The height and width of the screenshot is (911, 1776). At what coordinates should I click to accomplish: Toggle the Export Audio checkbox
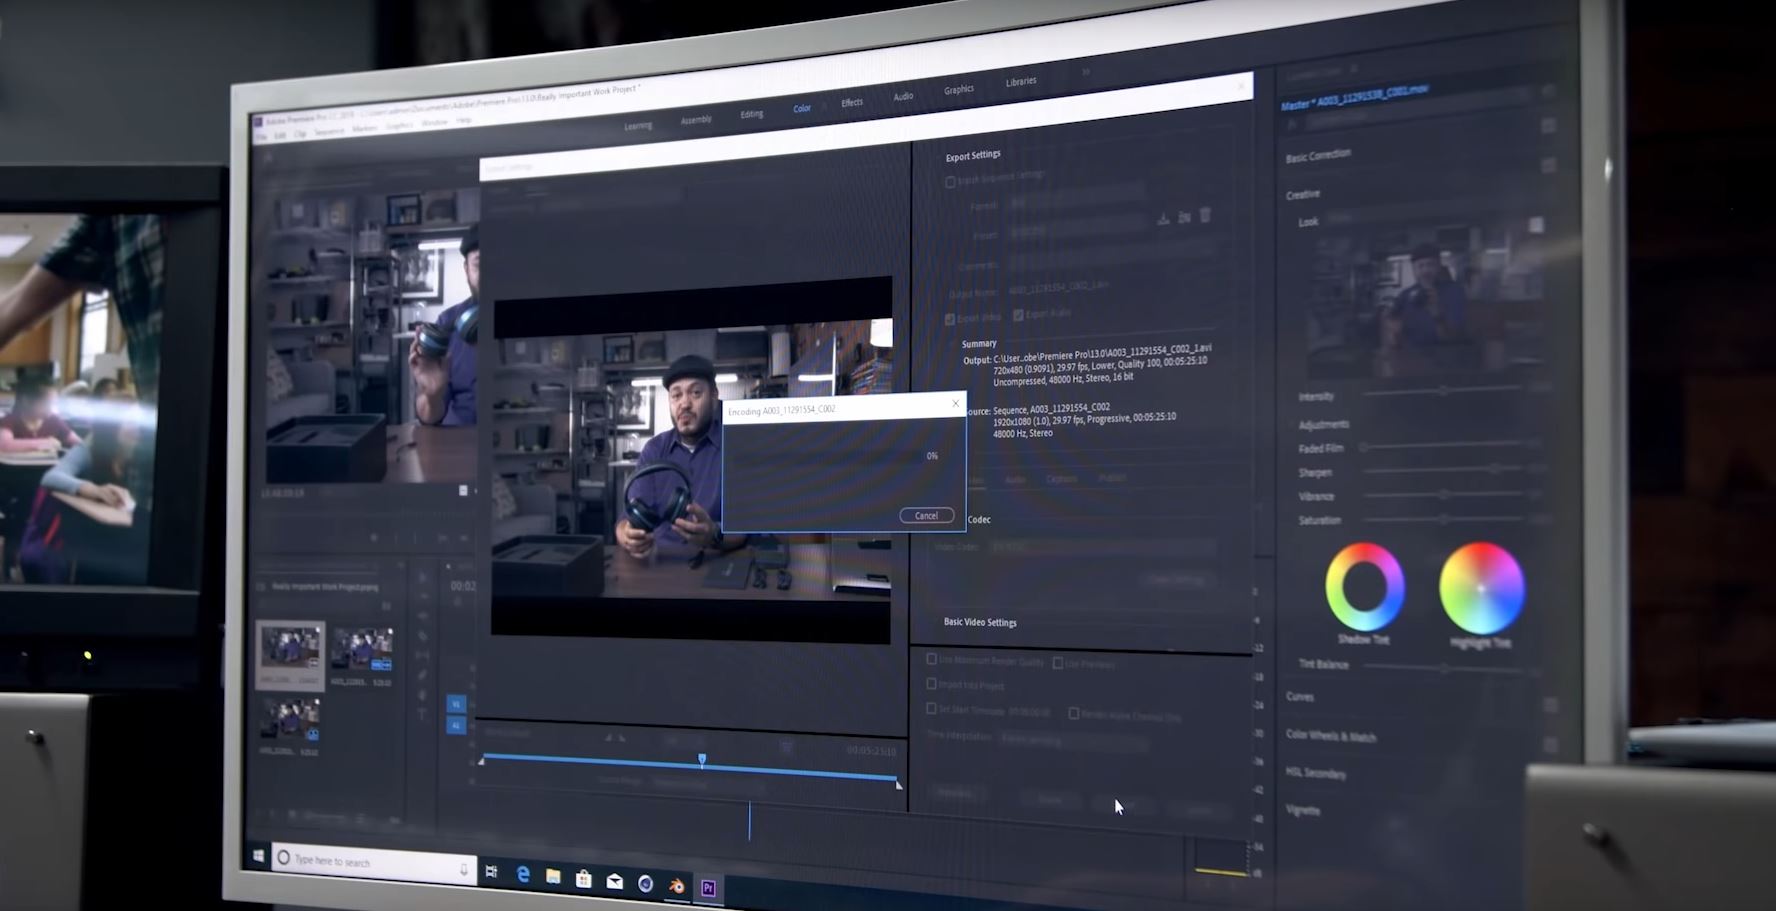click(1018, 315)
